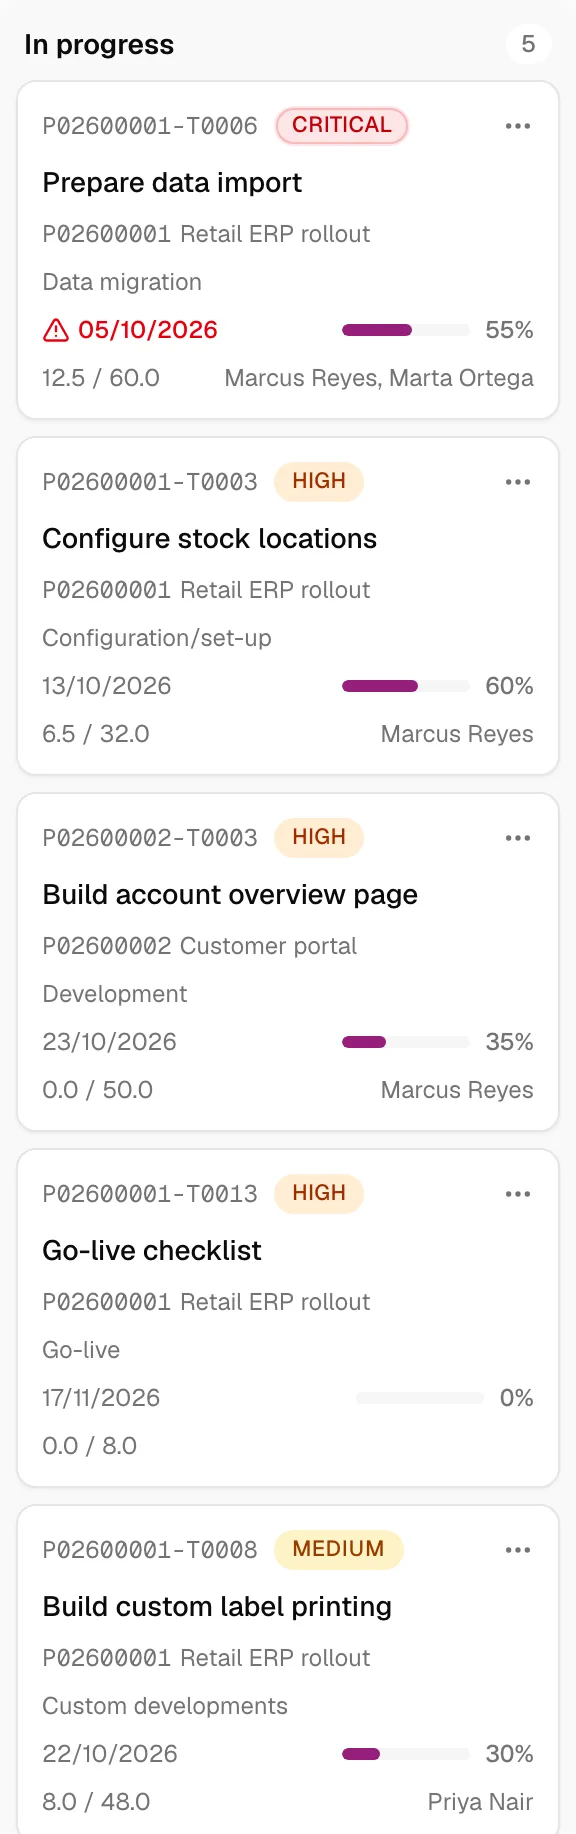Click task ID P02600001-T0008

coord(150,1550)
